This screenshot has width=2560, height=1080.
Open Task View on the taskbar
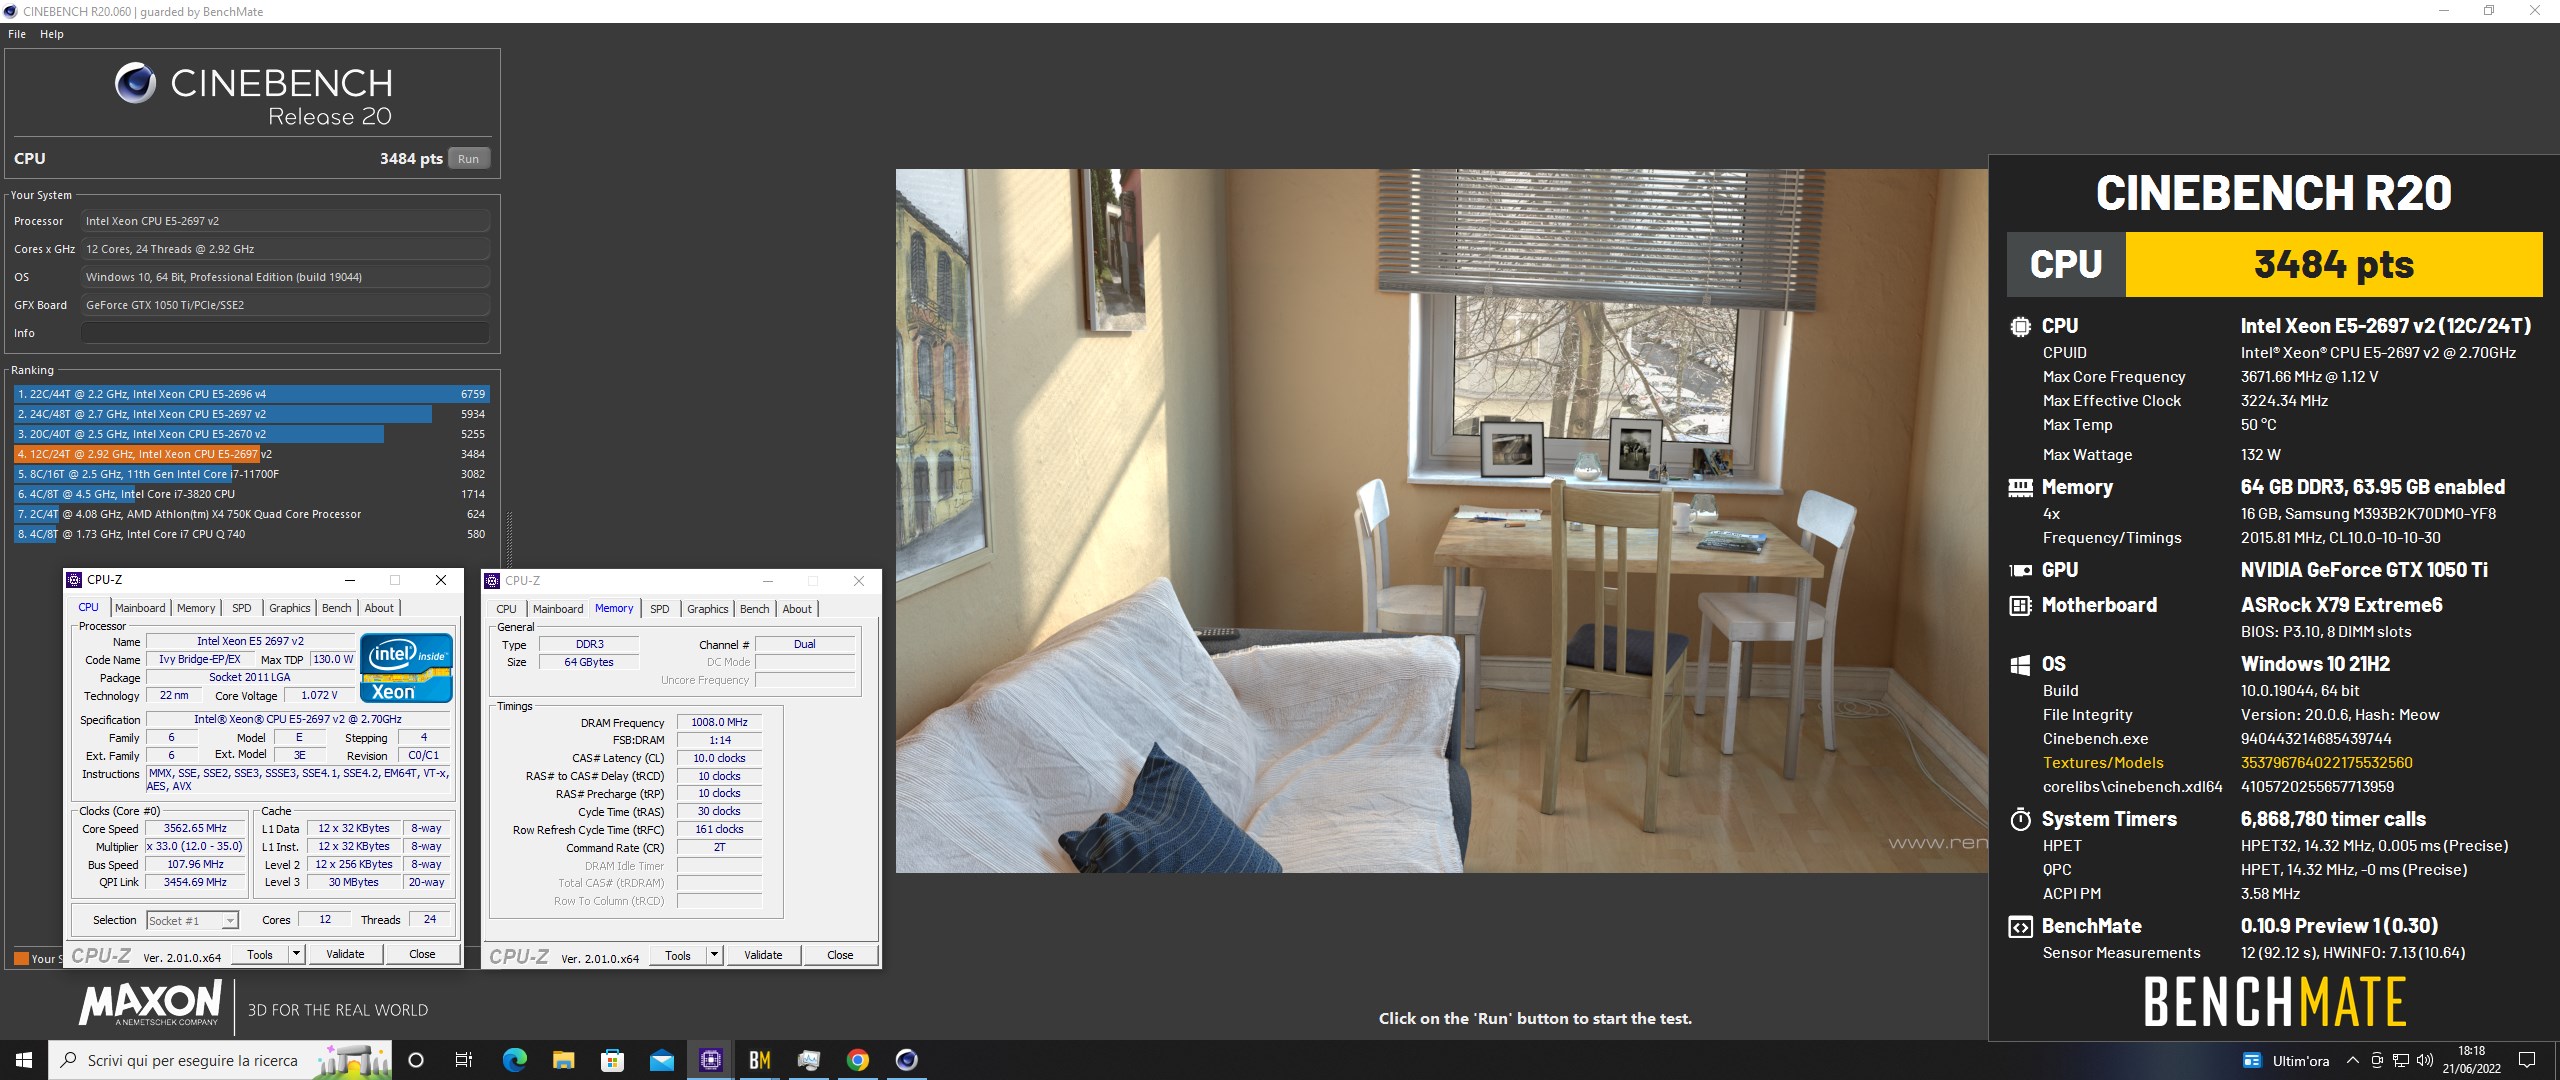(464, 1060)
